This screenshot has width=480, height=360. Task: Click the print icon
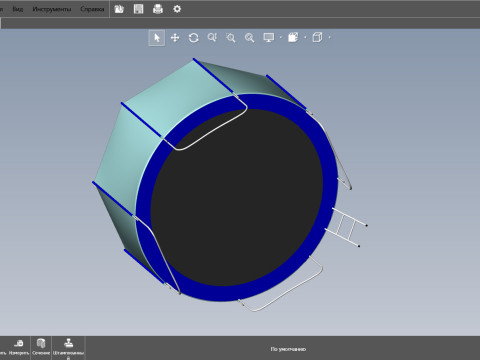click(x=158, y=9)
